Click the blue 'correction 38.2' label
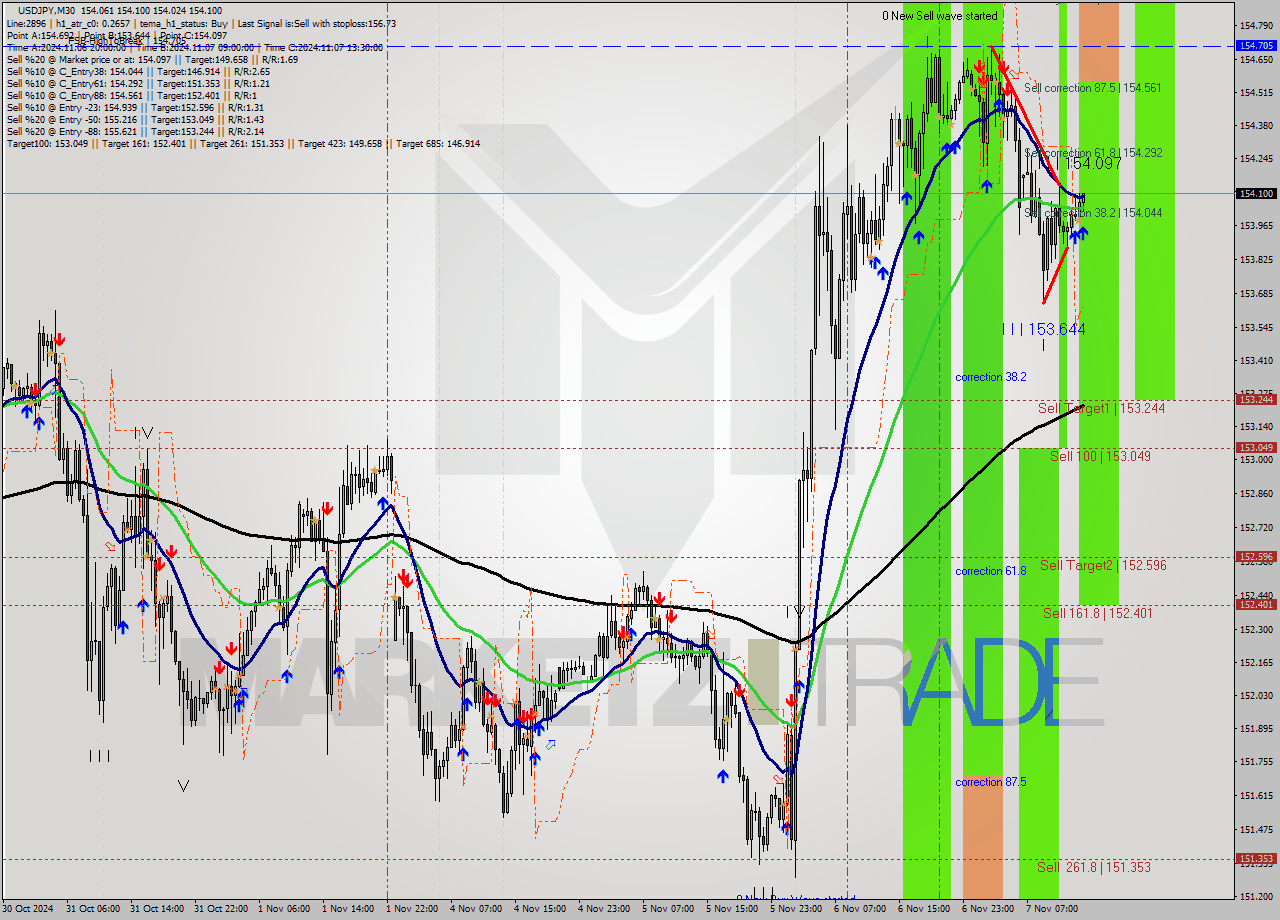1280x920 pixels. (990, 377)
